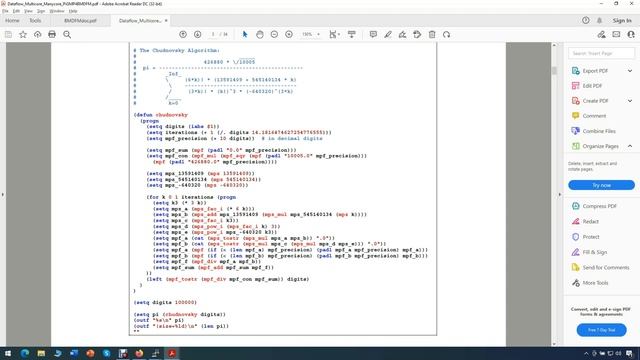The width and height of the screenshot is (640, 360).
Task: Click the page number input field
Action: [213, 35]
